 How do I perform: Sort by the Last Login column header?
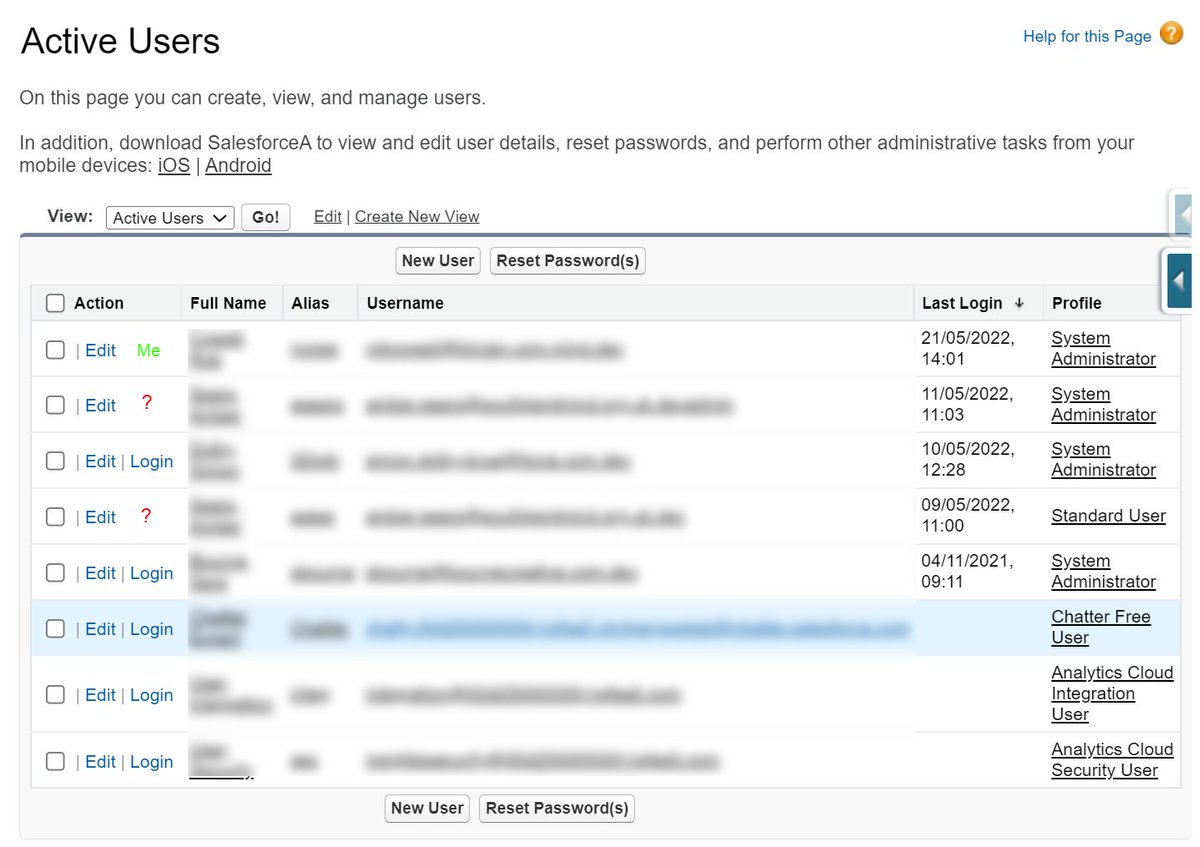click(961, 303)
